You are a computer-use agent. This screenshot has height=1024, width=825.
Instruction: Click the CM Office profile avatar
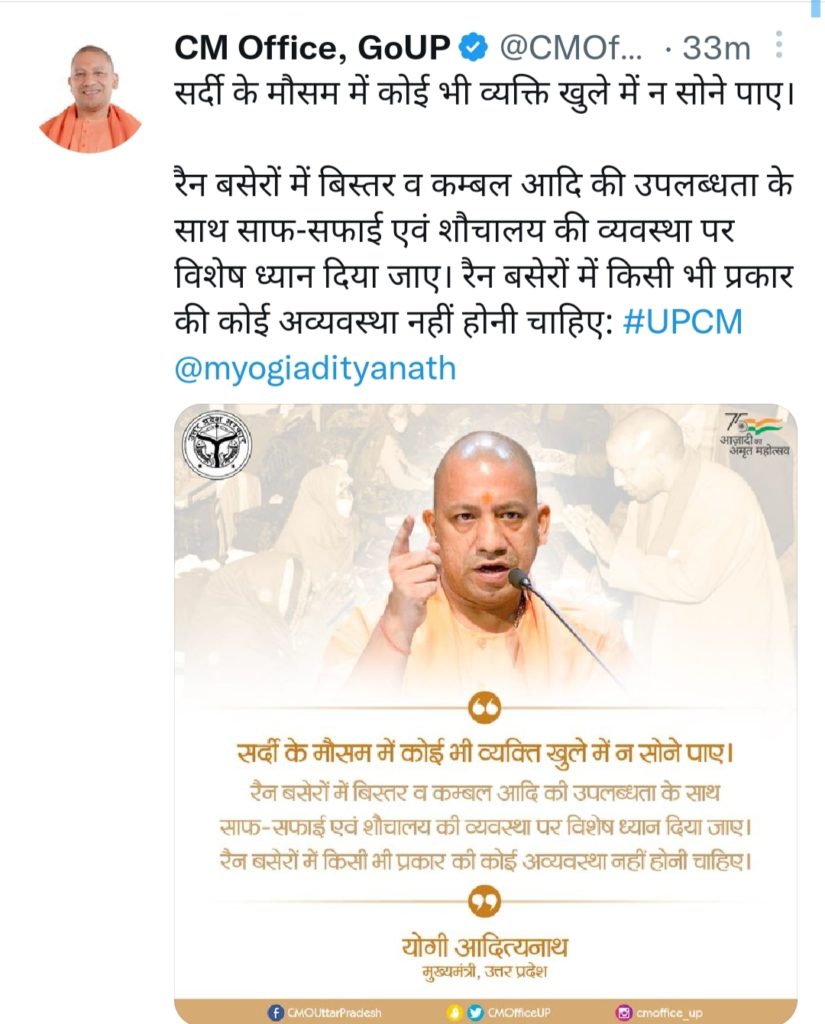coord(90,97)
